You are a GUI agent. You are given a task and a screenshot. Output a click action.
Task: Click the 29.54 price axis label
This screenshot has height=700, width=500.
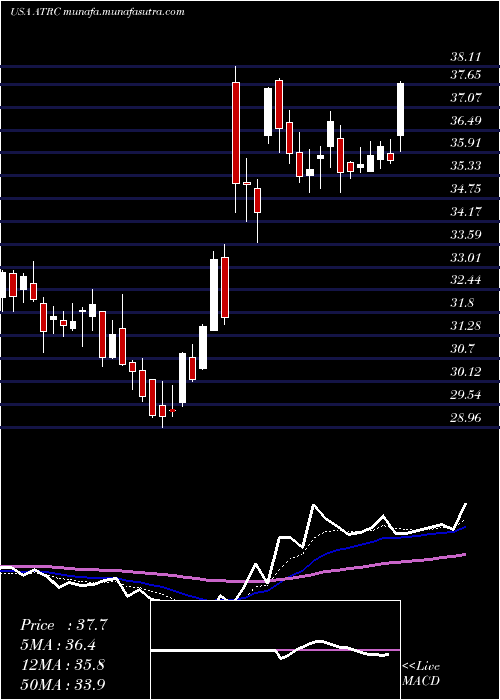tap(465, 395)
